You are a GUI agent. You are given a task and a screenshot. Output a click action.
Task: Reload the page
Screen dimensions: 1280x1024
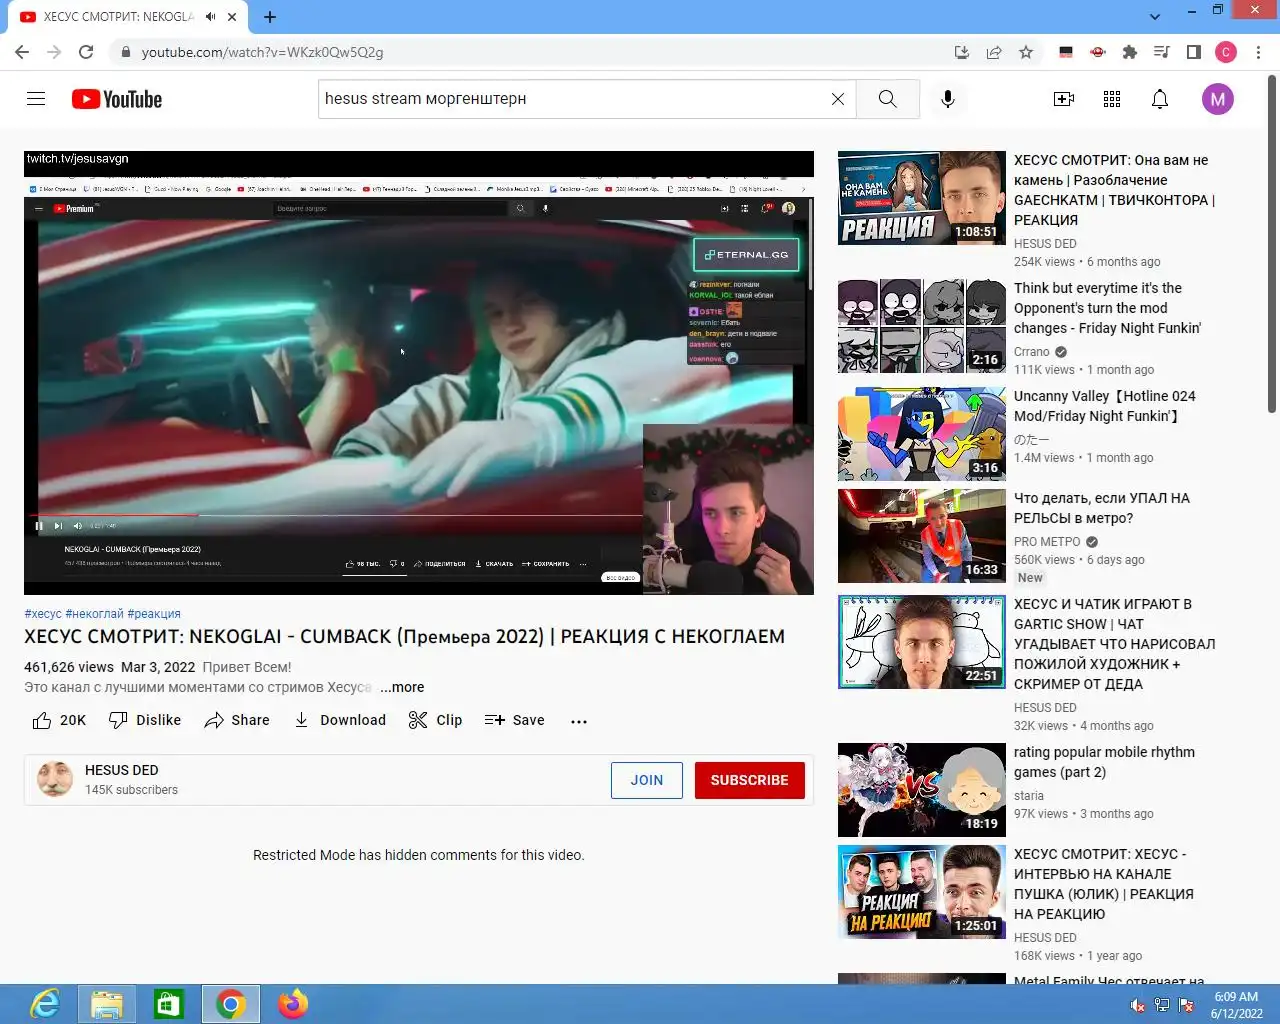[x=86, y=52]
